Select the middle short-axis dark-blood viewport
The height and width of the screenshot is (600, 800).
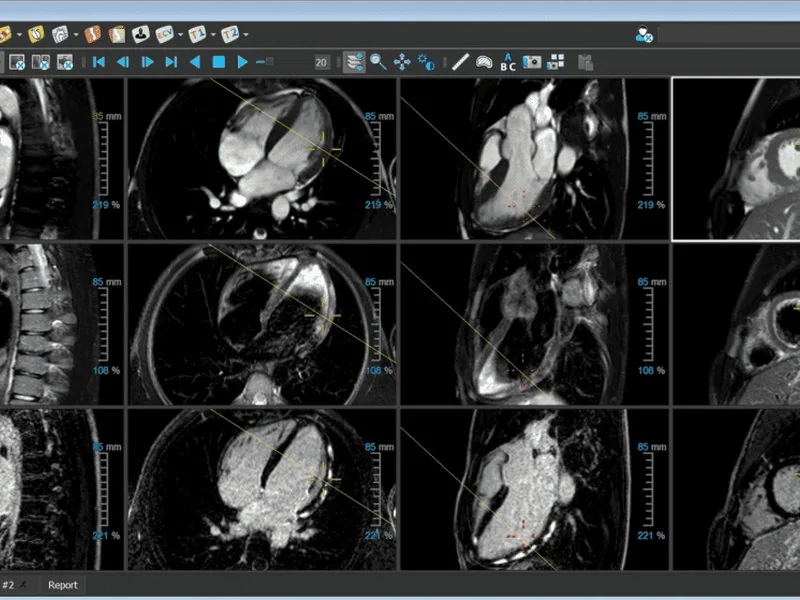pyautogui.click(x=736, y=324)
